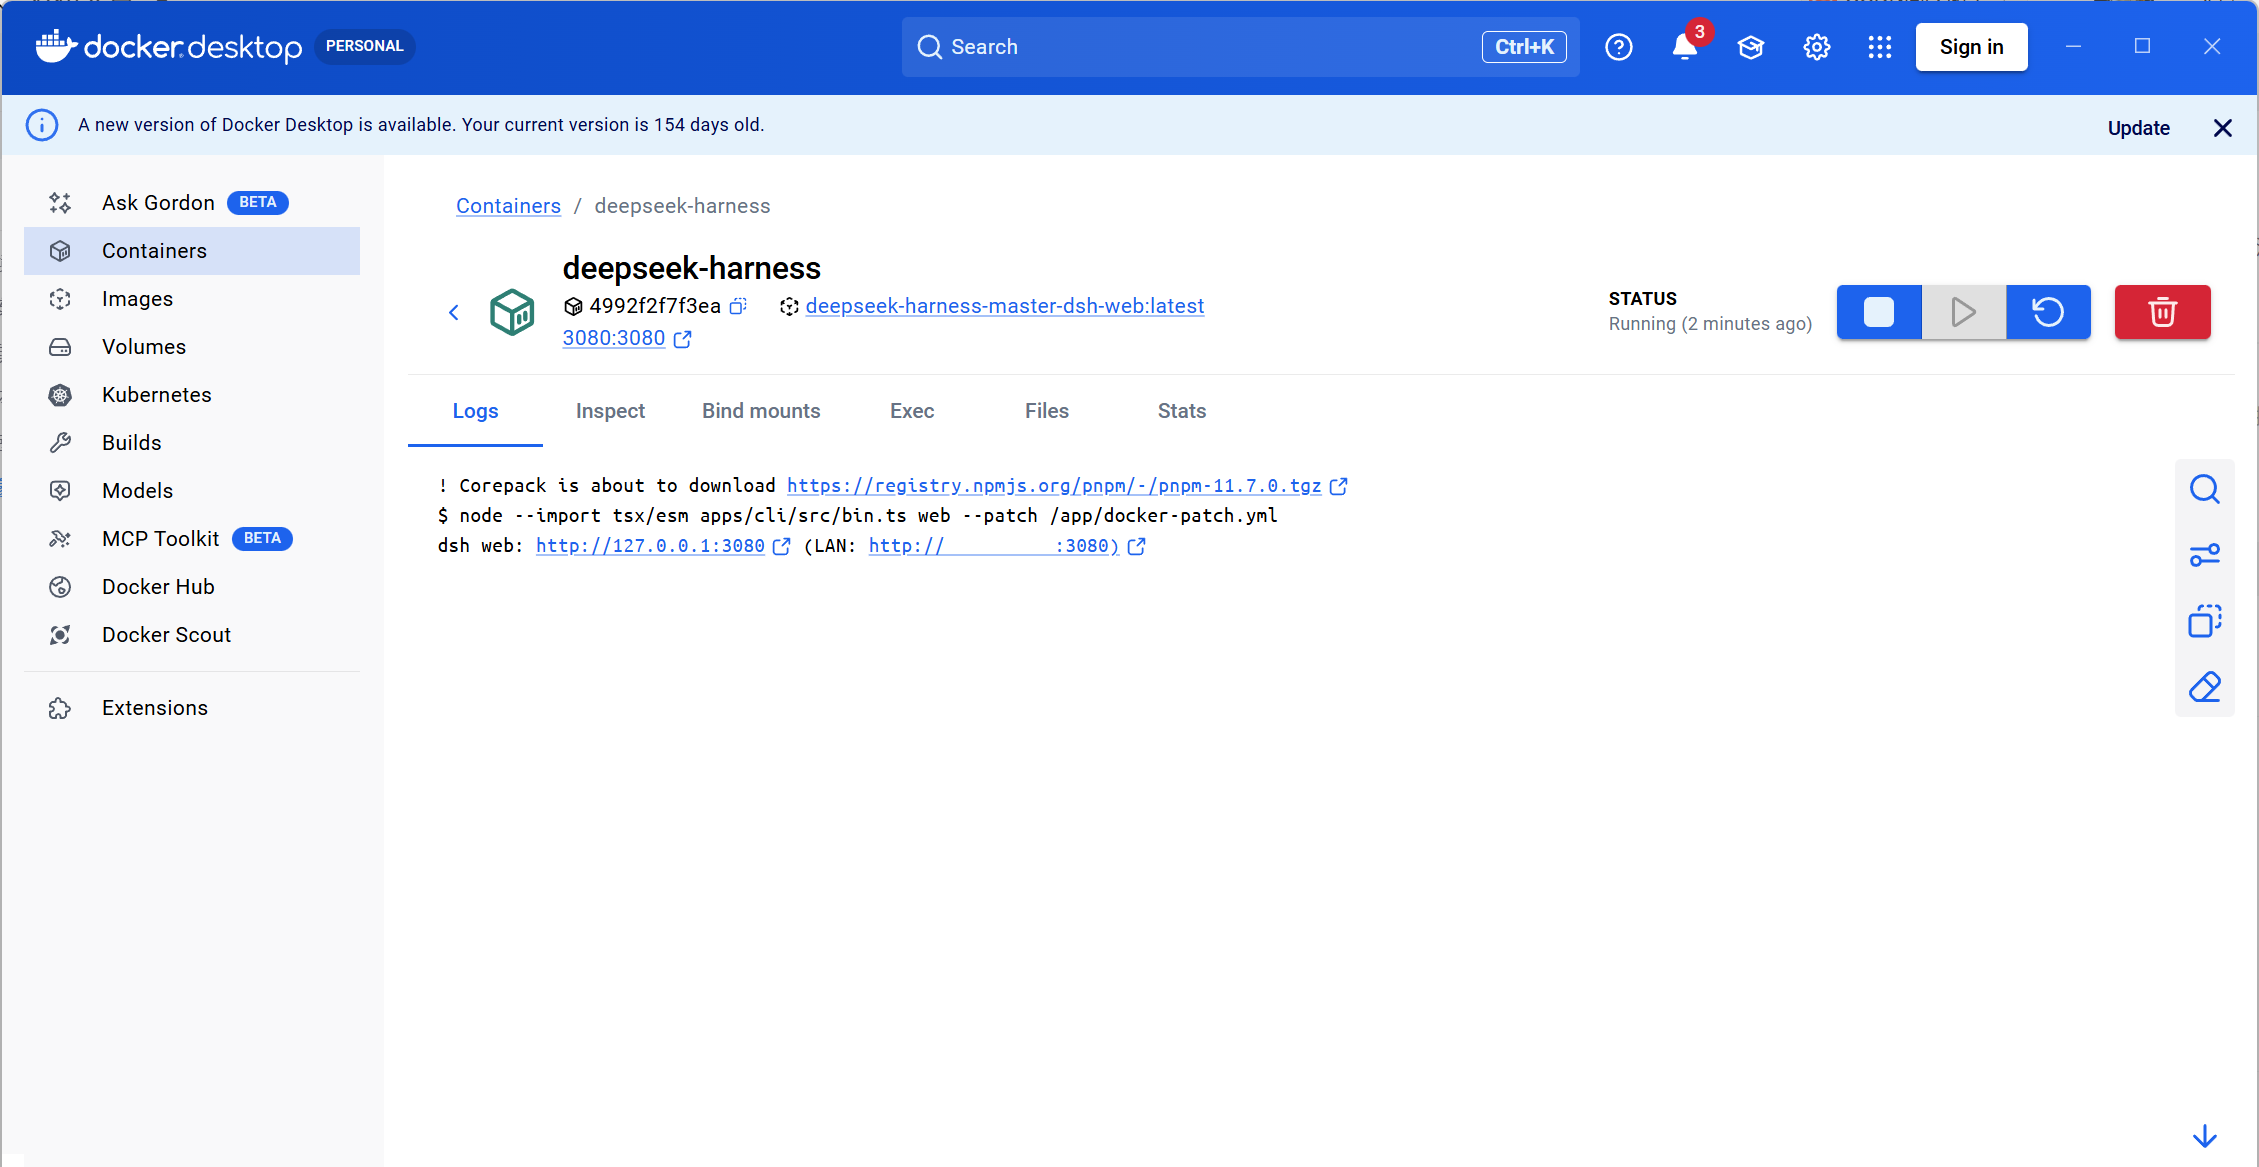Screen dimensions: 2259x1167
Task: Click the Docker Scout icon
Action: click(x=60, y=635)
